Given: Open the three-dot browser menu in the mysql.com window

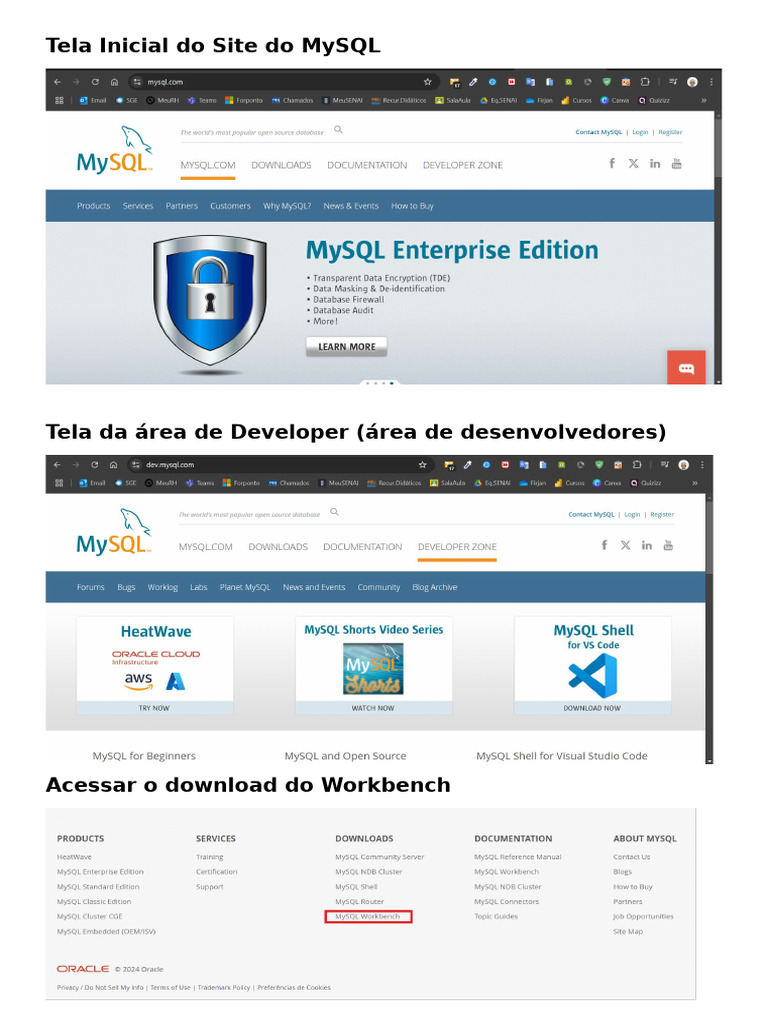Looking at the screenshot, I should pos(711,82).
